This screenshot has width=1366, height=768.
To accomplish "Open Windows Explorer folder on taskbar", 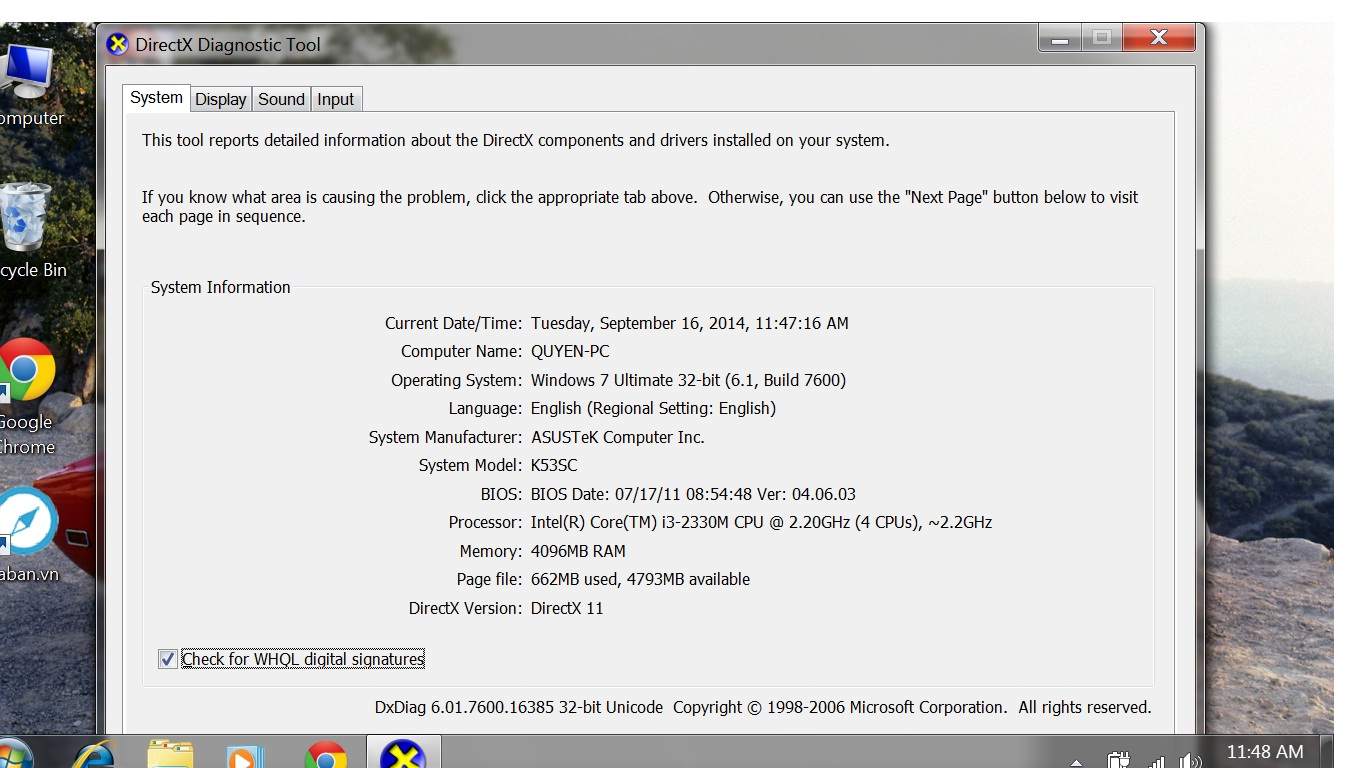I will coord(170,754).
